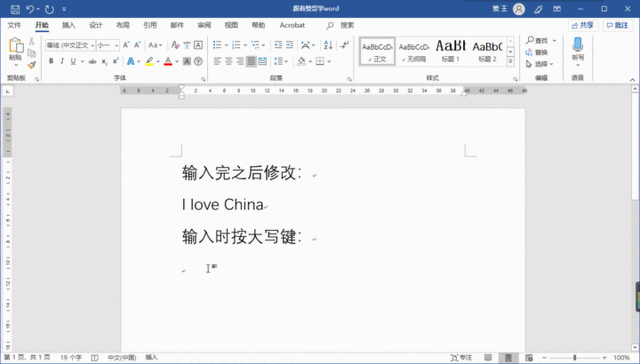Adjust the zoom slider handle
Screen dimensions: 640x364
575,358
